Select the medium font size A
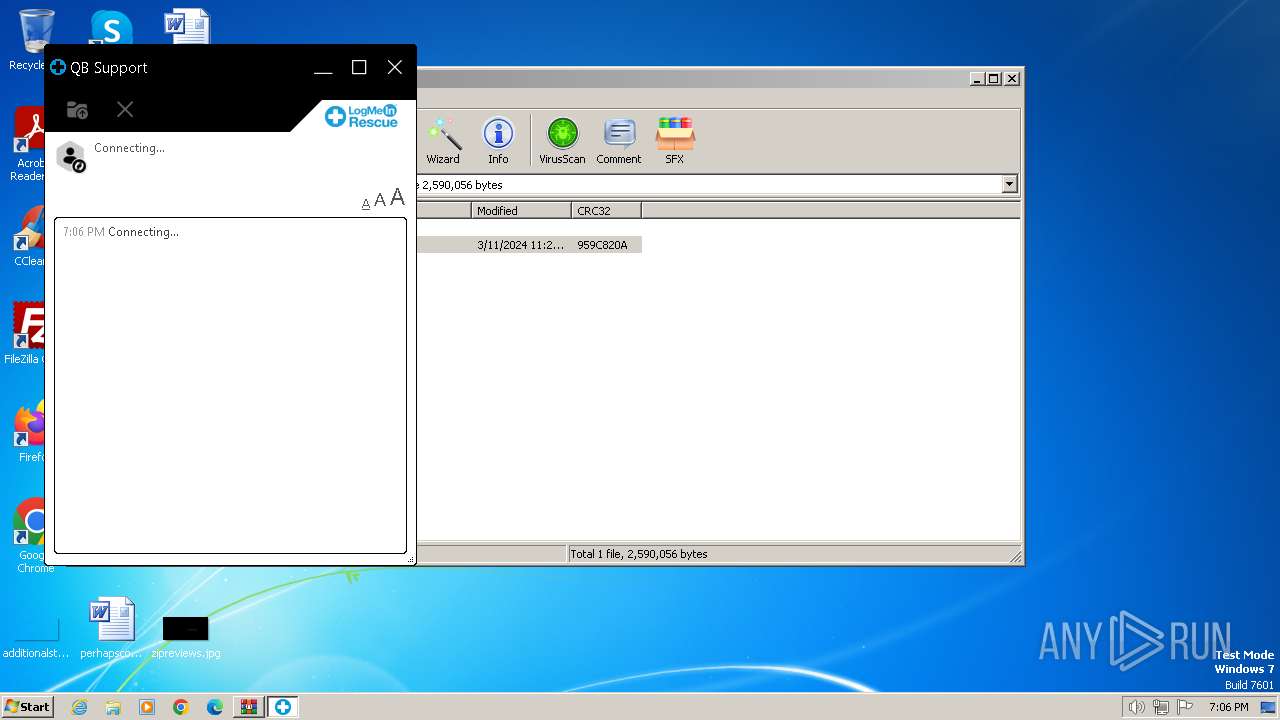This screenshot has width=1280, height=720. pos(380,200)
